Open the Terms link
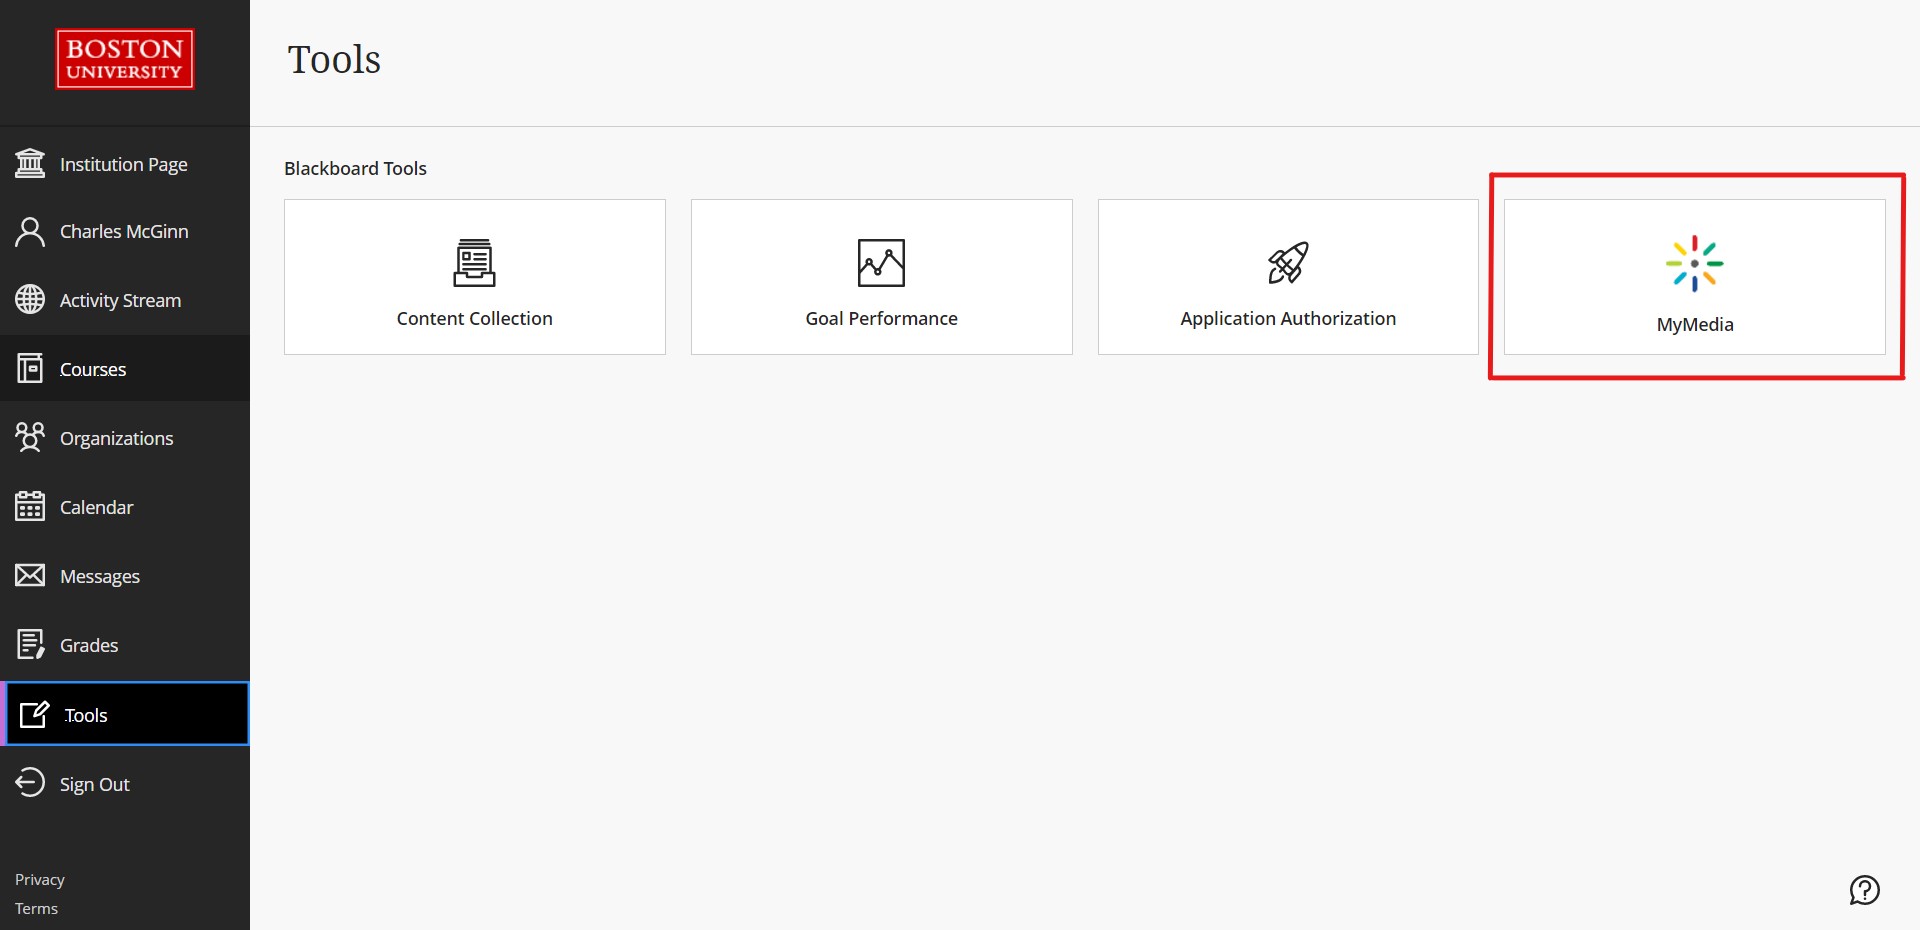The image size is (1920, 930). (36, 909)
